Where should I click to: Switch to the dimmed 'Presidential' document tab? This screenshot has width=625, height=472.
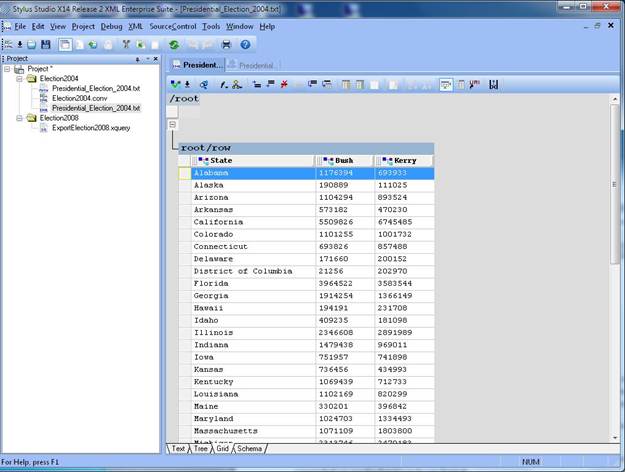click(252, 65)
